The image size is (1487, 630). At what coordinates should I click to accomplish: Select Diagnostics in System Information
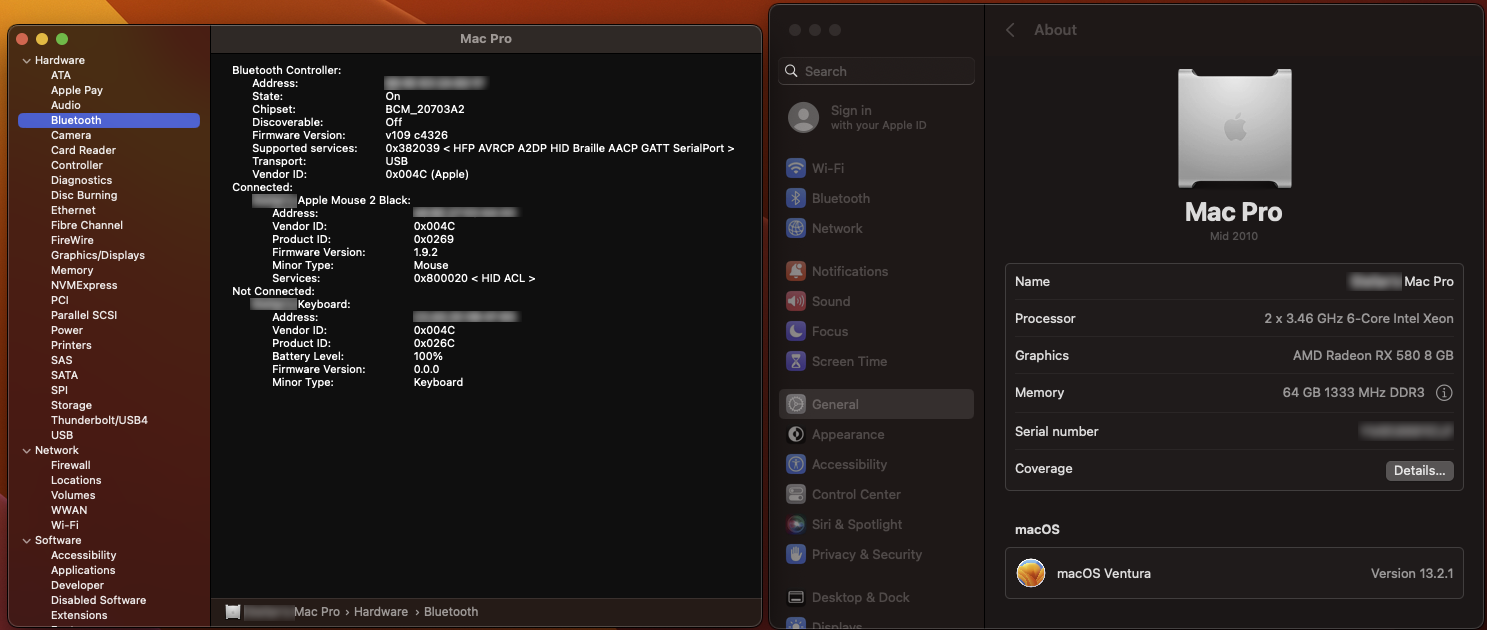[x=81, y=180]
